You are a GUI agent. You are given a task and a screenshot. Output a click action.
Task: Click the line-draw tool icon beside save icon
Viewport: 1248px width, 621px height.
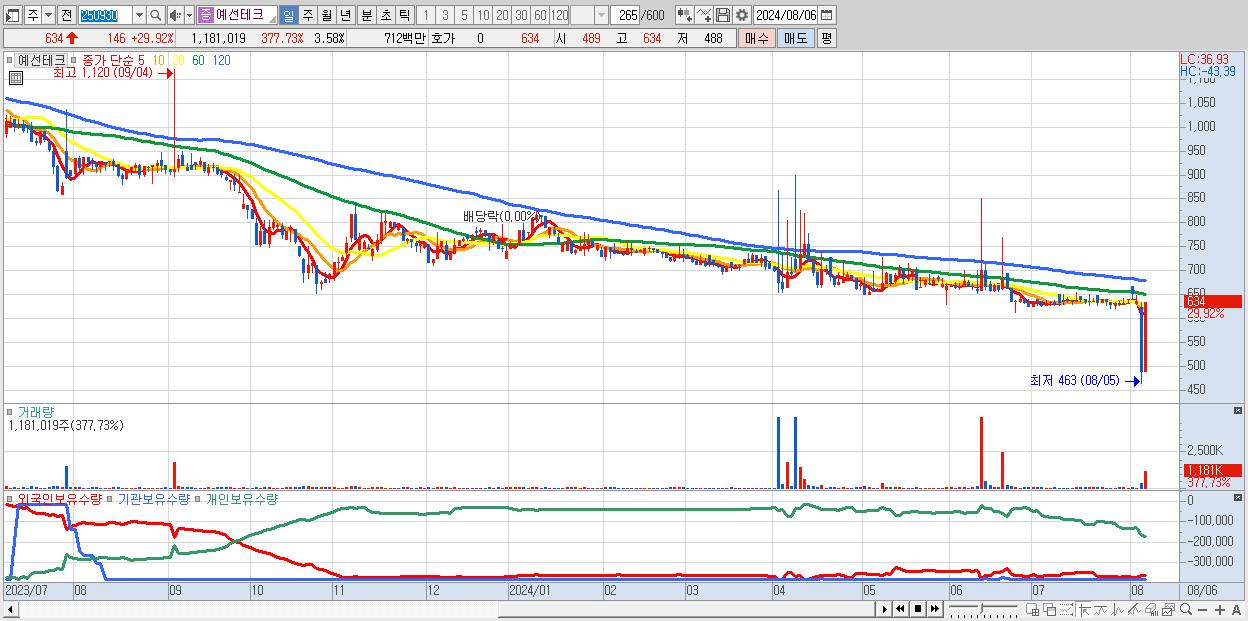coord(704,15)
